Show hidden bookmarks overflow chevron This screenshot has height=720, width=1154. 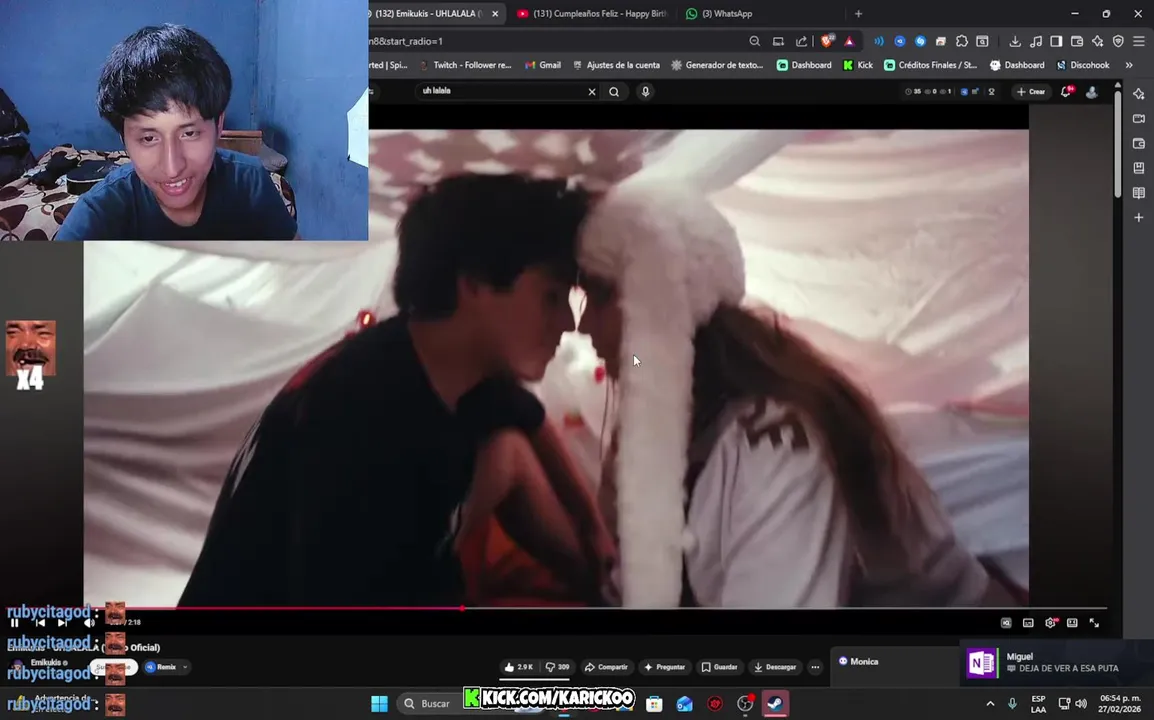point(1129,65)
